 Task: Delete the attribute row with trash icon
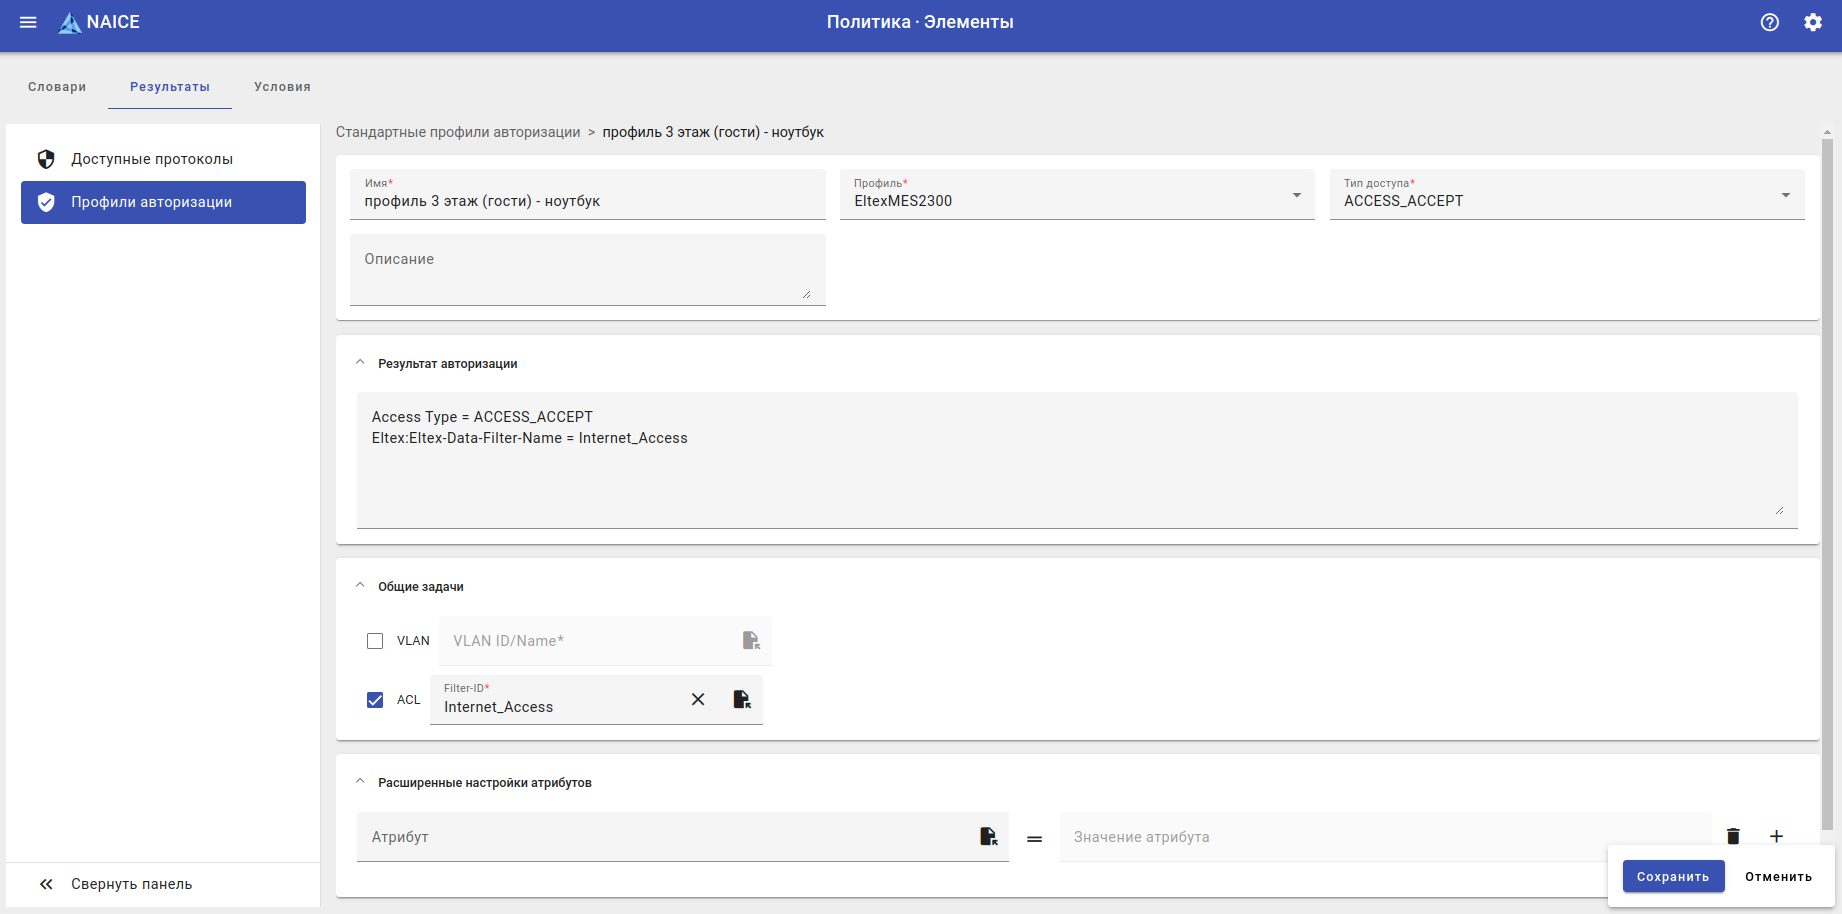1733,836
